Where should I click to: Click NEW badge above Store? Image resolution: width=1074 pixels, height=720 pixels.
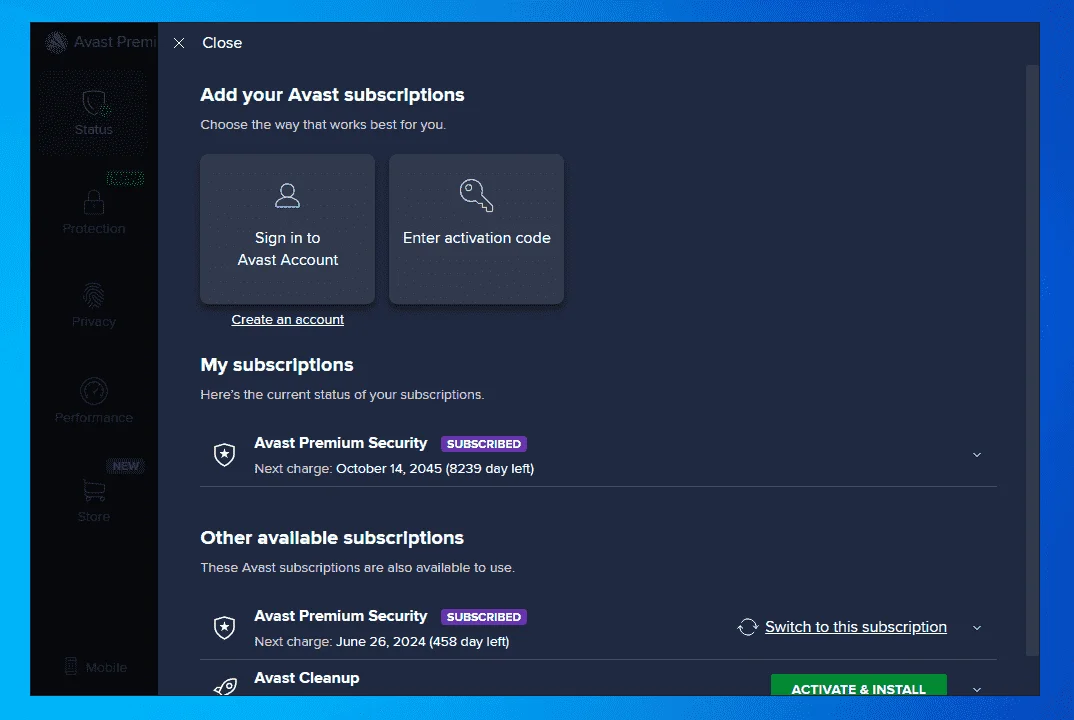[x=125, y=466]
